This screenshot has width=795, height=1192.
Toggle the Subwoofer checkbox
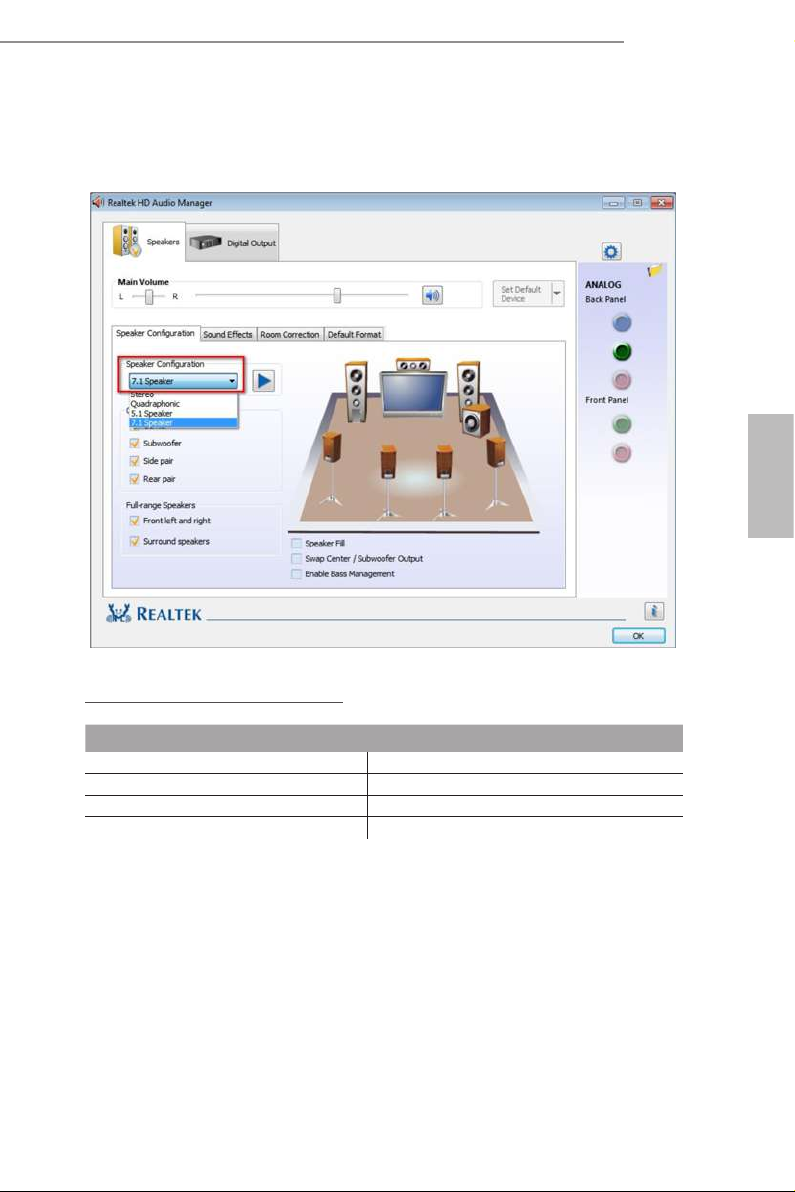pyautogui.click(x=135, y=443)
